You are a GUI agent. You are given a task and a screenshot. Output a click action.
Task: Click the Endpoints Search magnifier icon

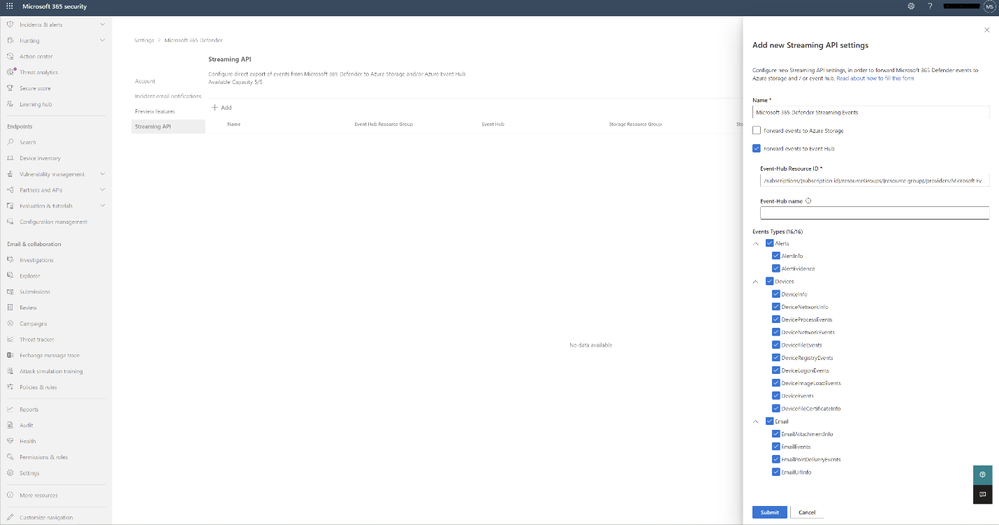10,142
